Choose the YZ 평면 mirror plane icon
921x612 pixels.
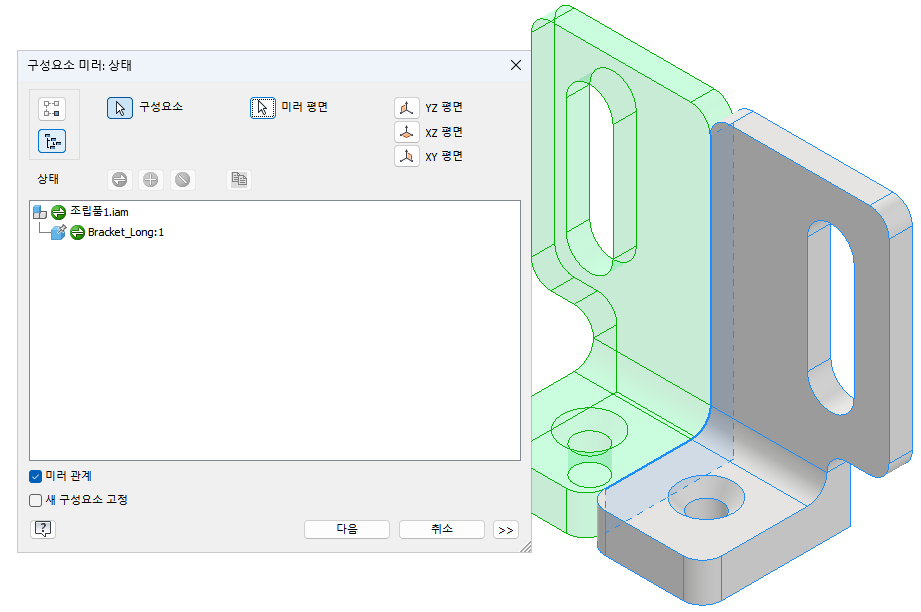pyautogui.click(x=406, y=108)
